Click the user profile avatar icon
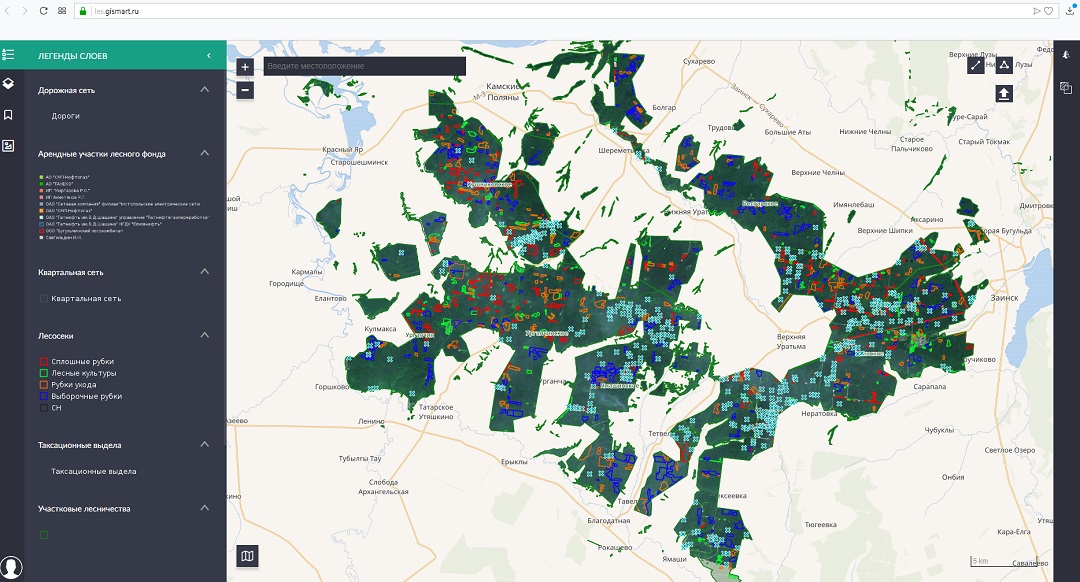This screenshot has height=582, width=1080. tap(11, 567)
